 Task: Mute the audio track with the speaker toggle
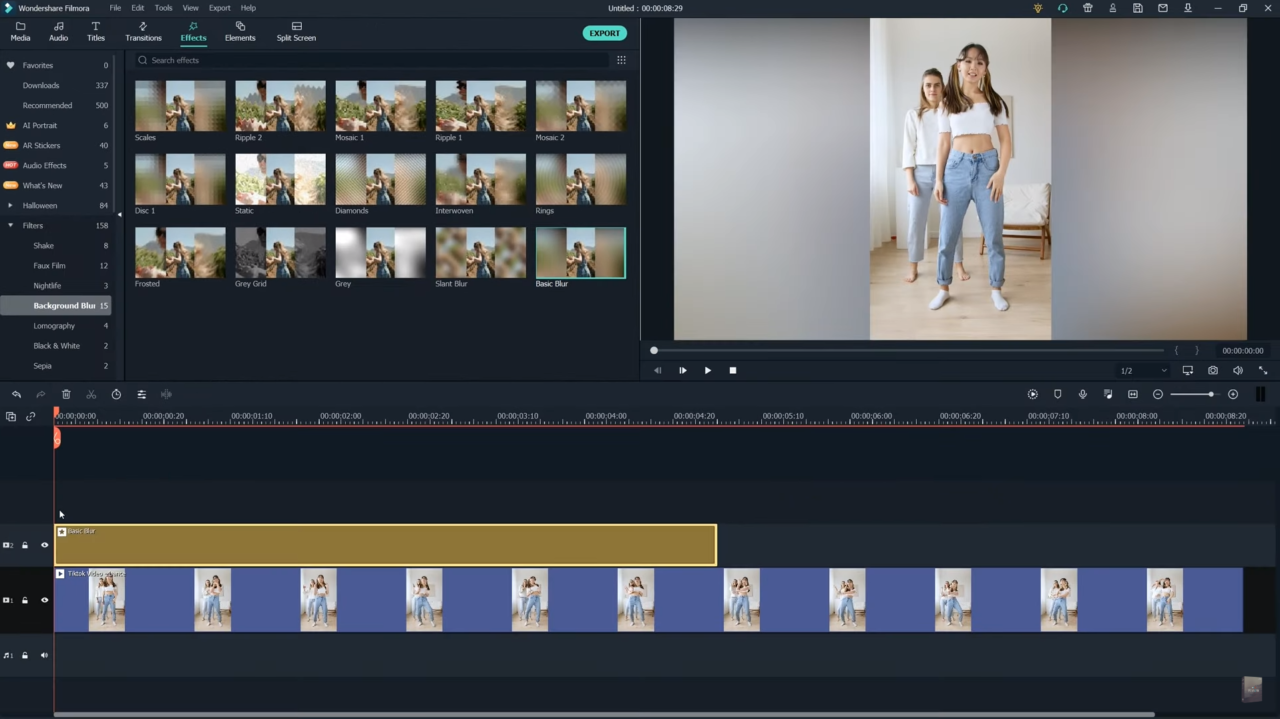point(44,655)
